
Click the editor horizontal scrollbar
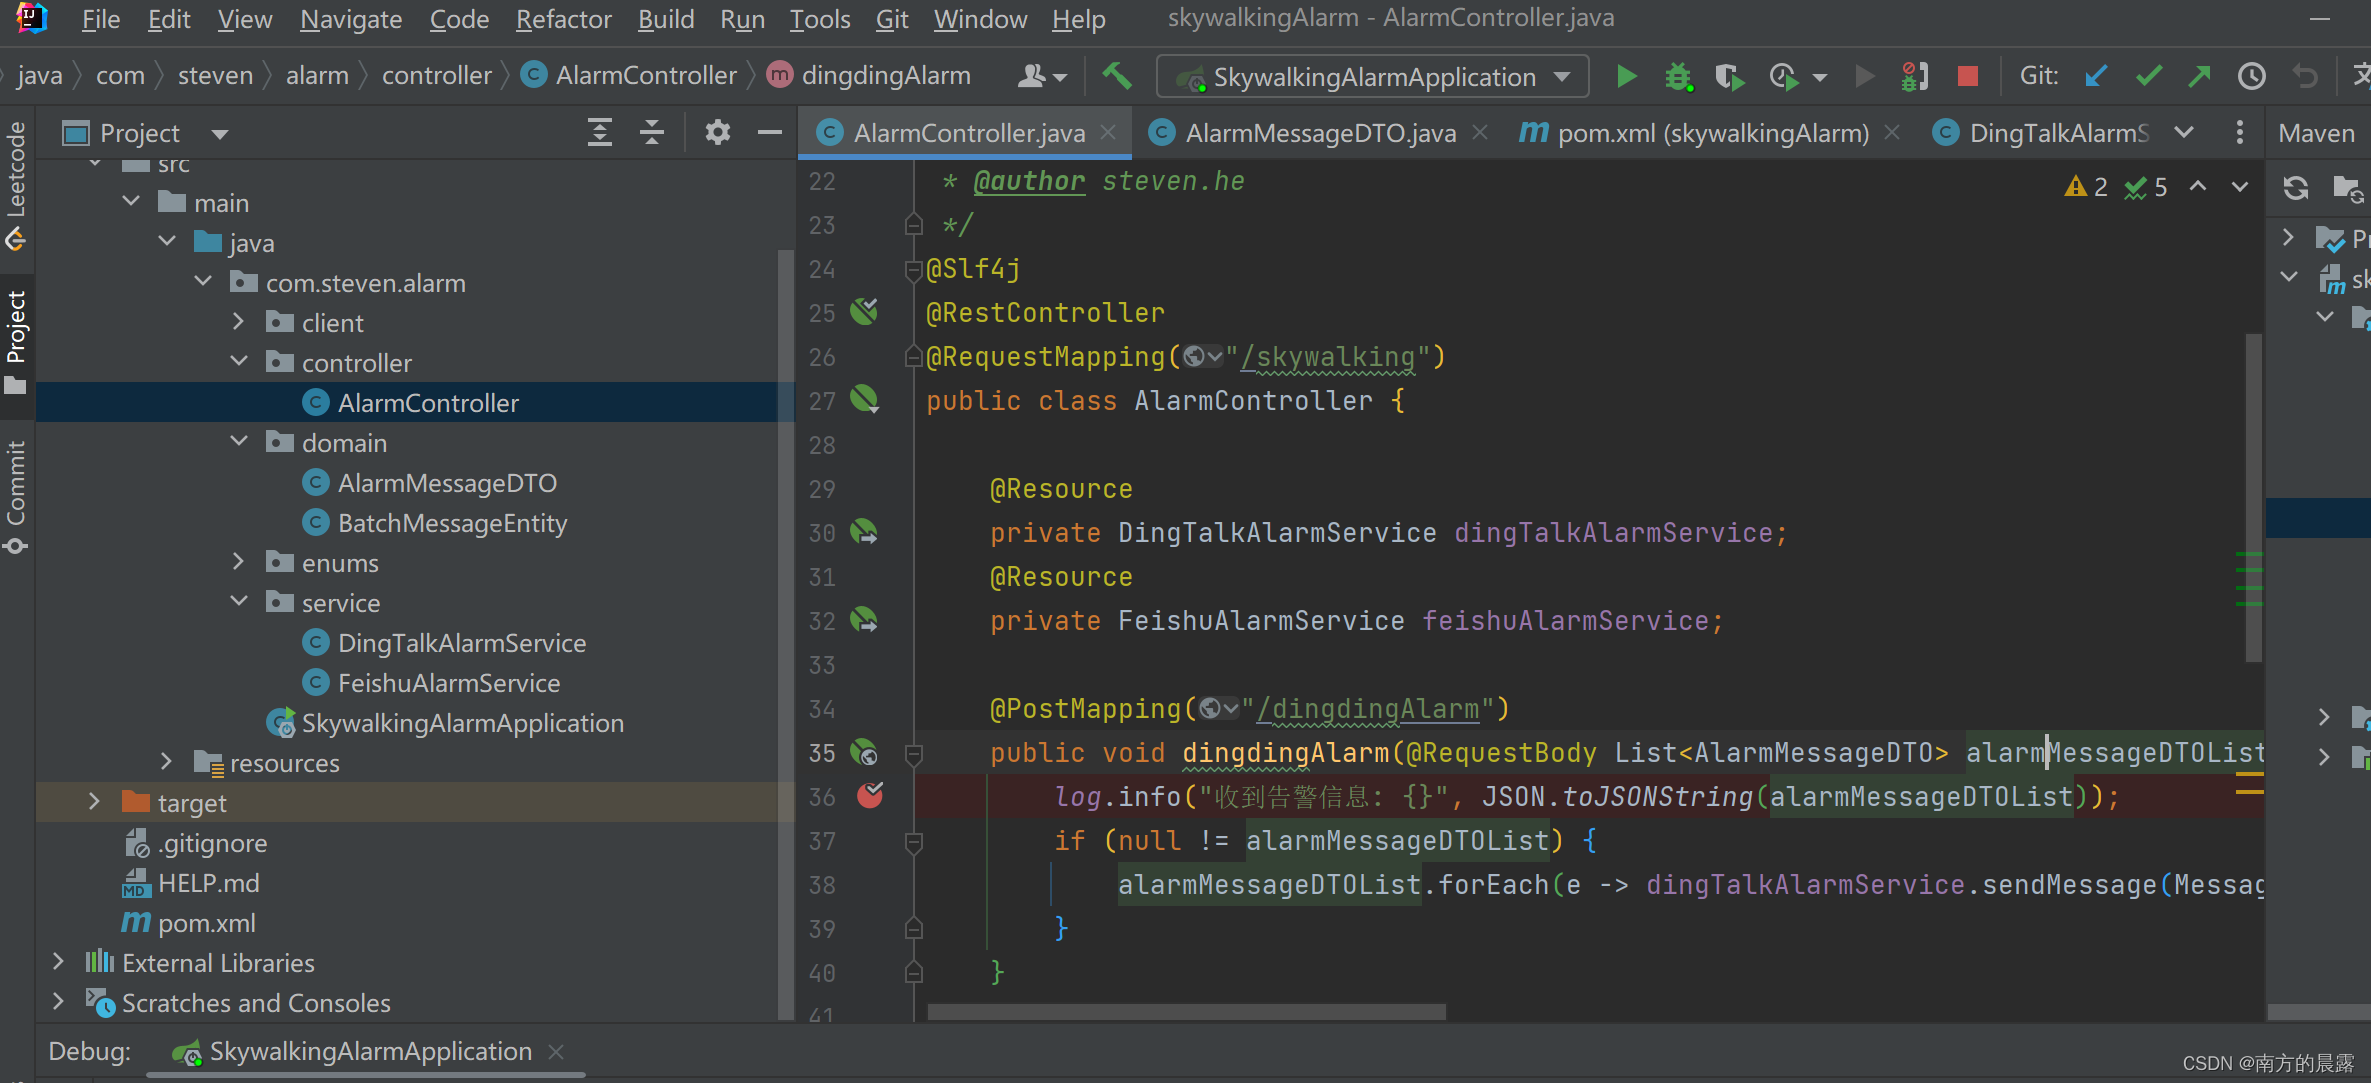[x=1186, y=1012]
